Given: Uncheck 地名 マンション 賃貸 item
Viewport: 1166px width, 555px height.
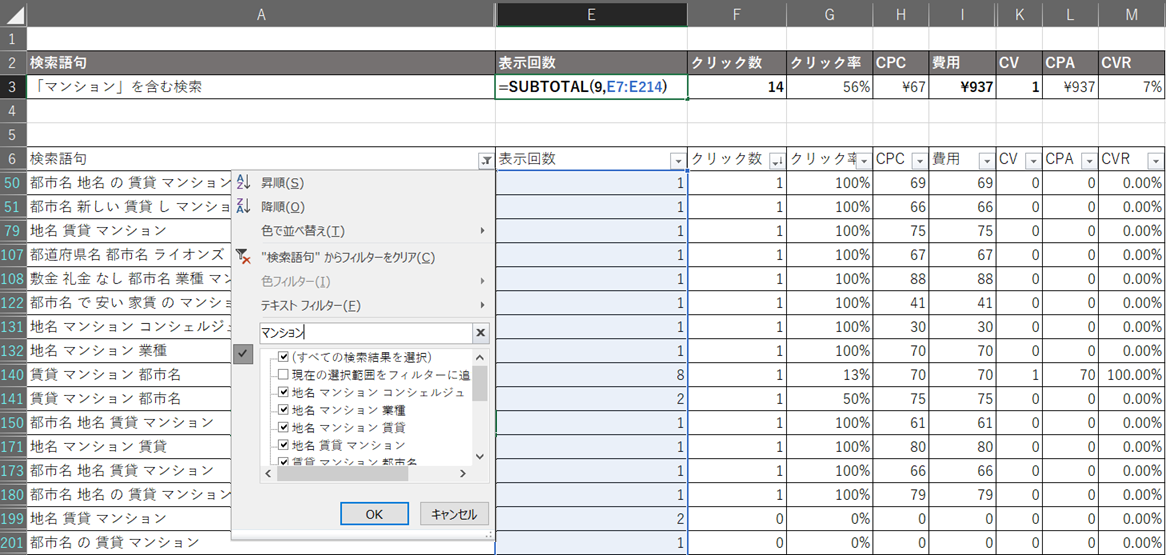Looking at the screenshot, I should click(x=283, y=428).
